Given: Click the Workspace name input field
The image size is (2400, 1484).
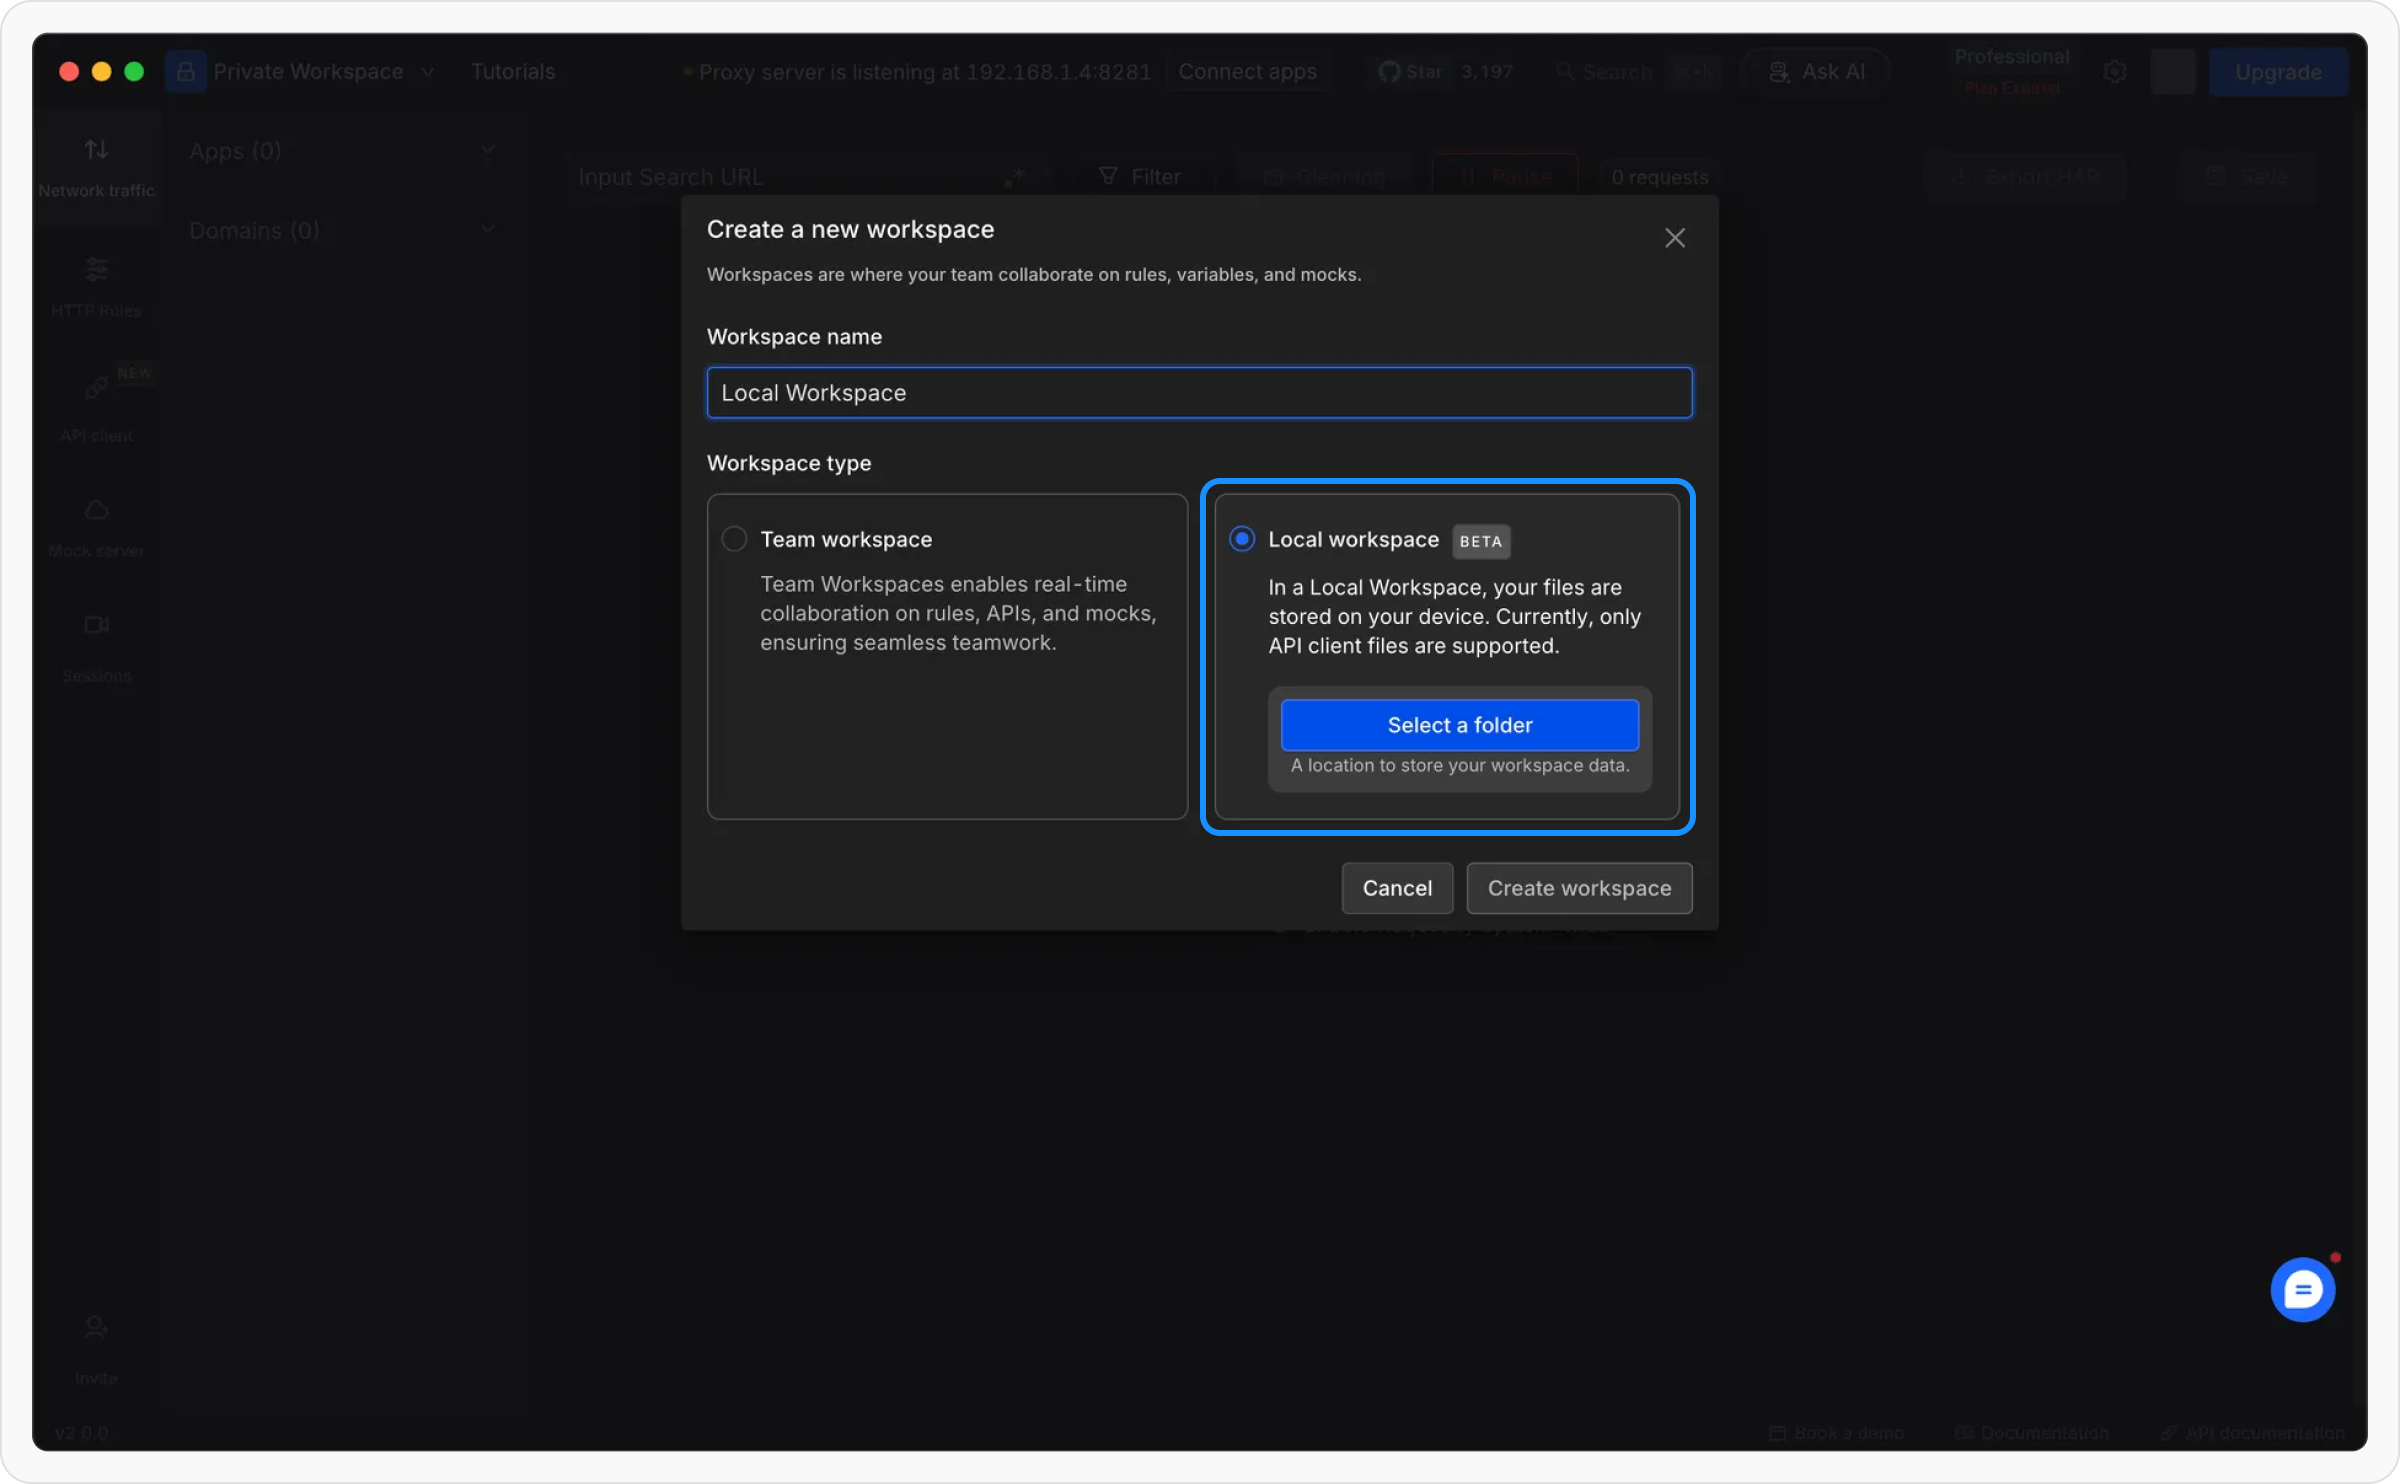Looking at the screenshot, I should (x=1198, y=393).
